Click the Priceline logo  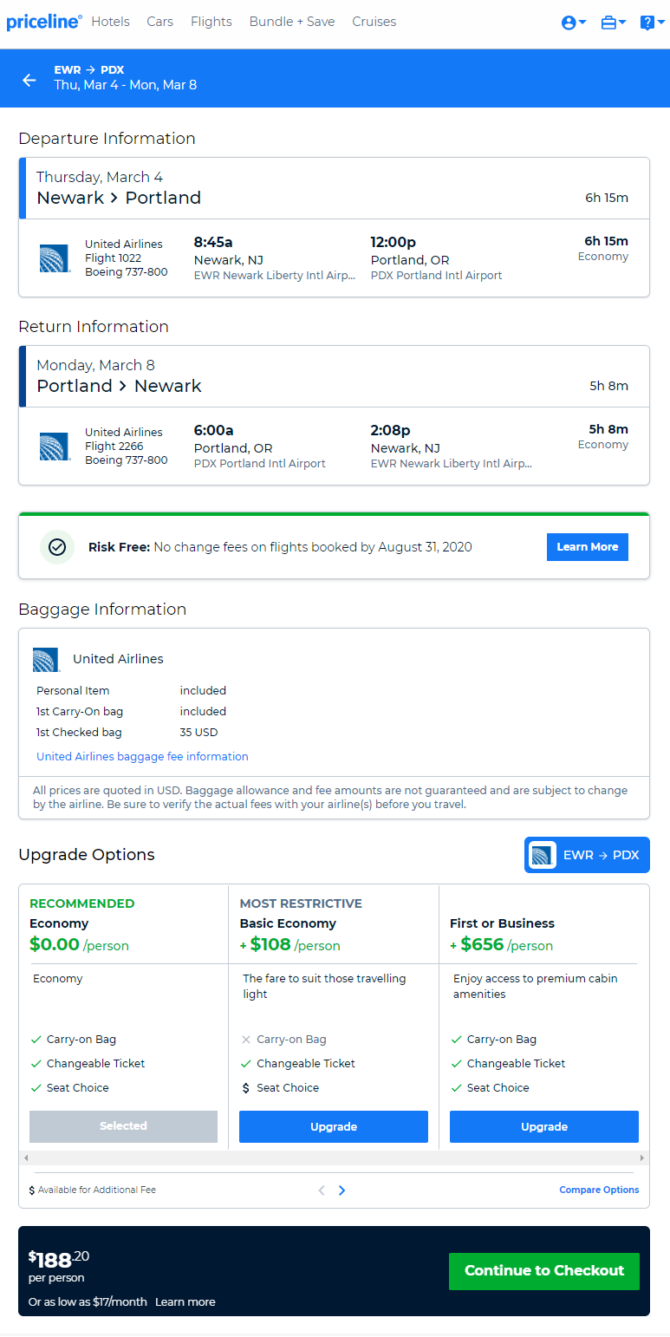click(x=44, y=21)
